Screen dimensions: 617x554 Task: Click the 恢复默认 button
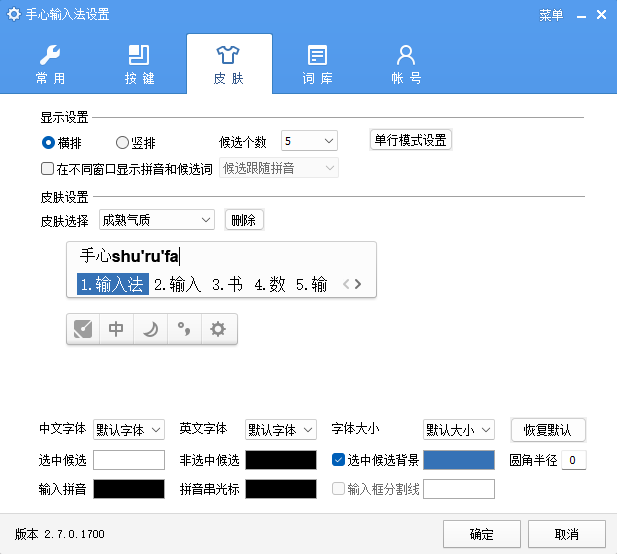coord(548,430)
